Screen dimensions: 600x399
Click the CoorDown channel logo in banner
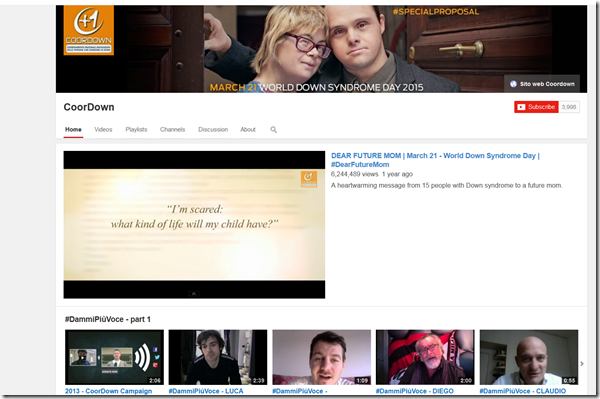pyautogui.click(x=88, y=30)
